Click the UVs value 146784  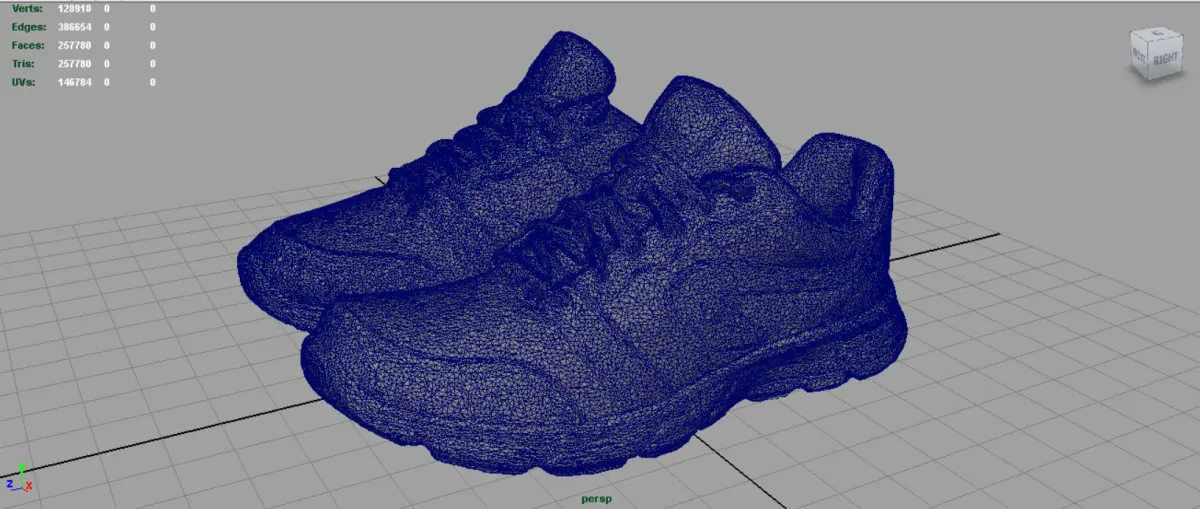tap(76, 82)
